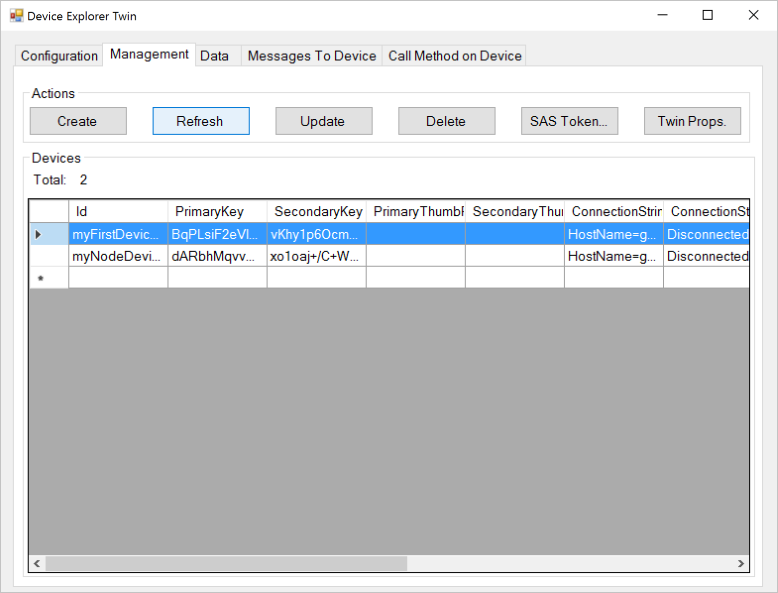
Task: Minimize the Device Explorer Twin window
Action: 662,15
